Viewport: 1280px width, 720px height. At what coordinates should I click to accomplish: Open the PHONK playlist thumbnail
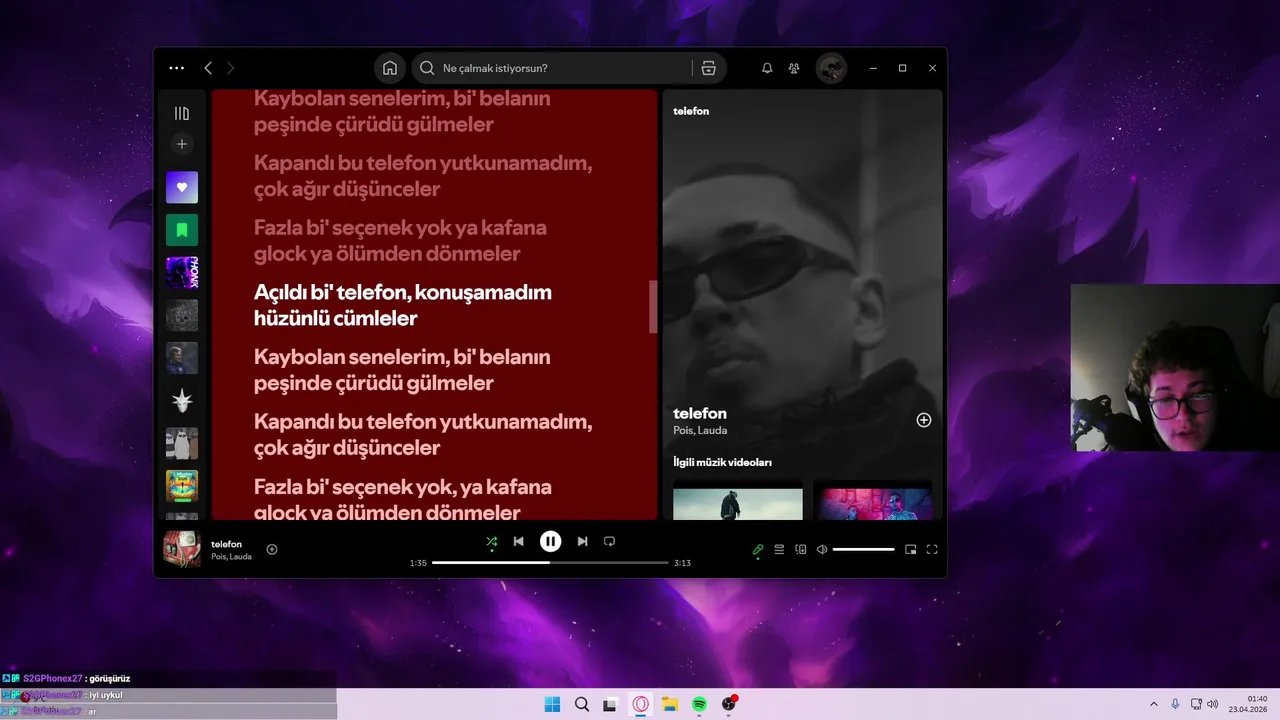coord(182,273)
